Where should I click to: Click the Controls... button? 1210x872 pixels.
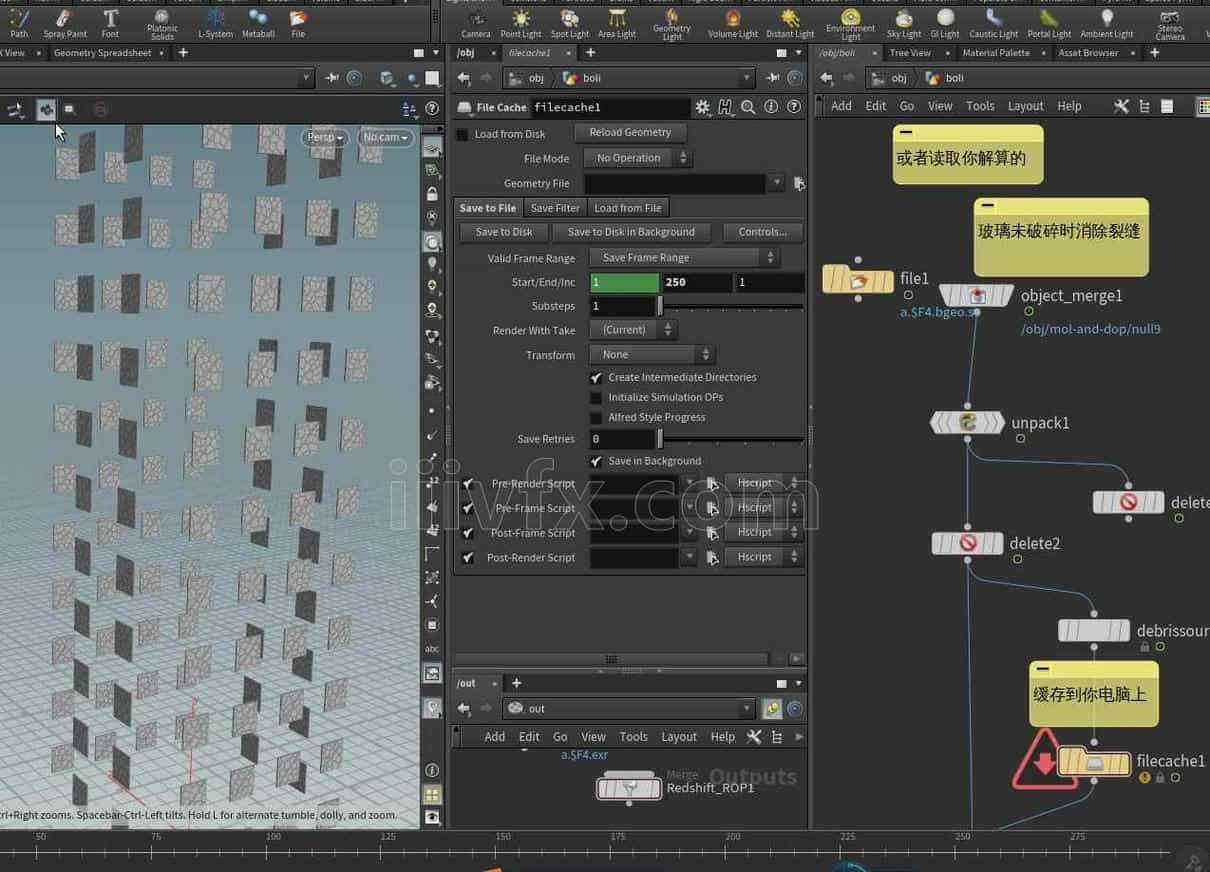(x=763, y=232)
